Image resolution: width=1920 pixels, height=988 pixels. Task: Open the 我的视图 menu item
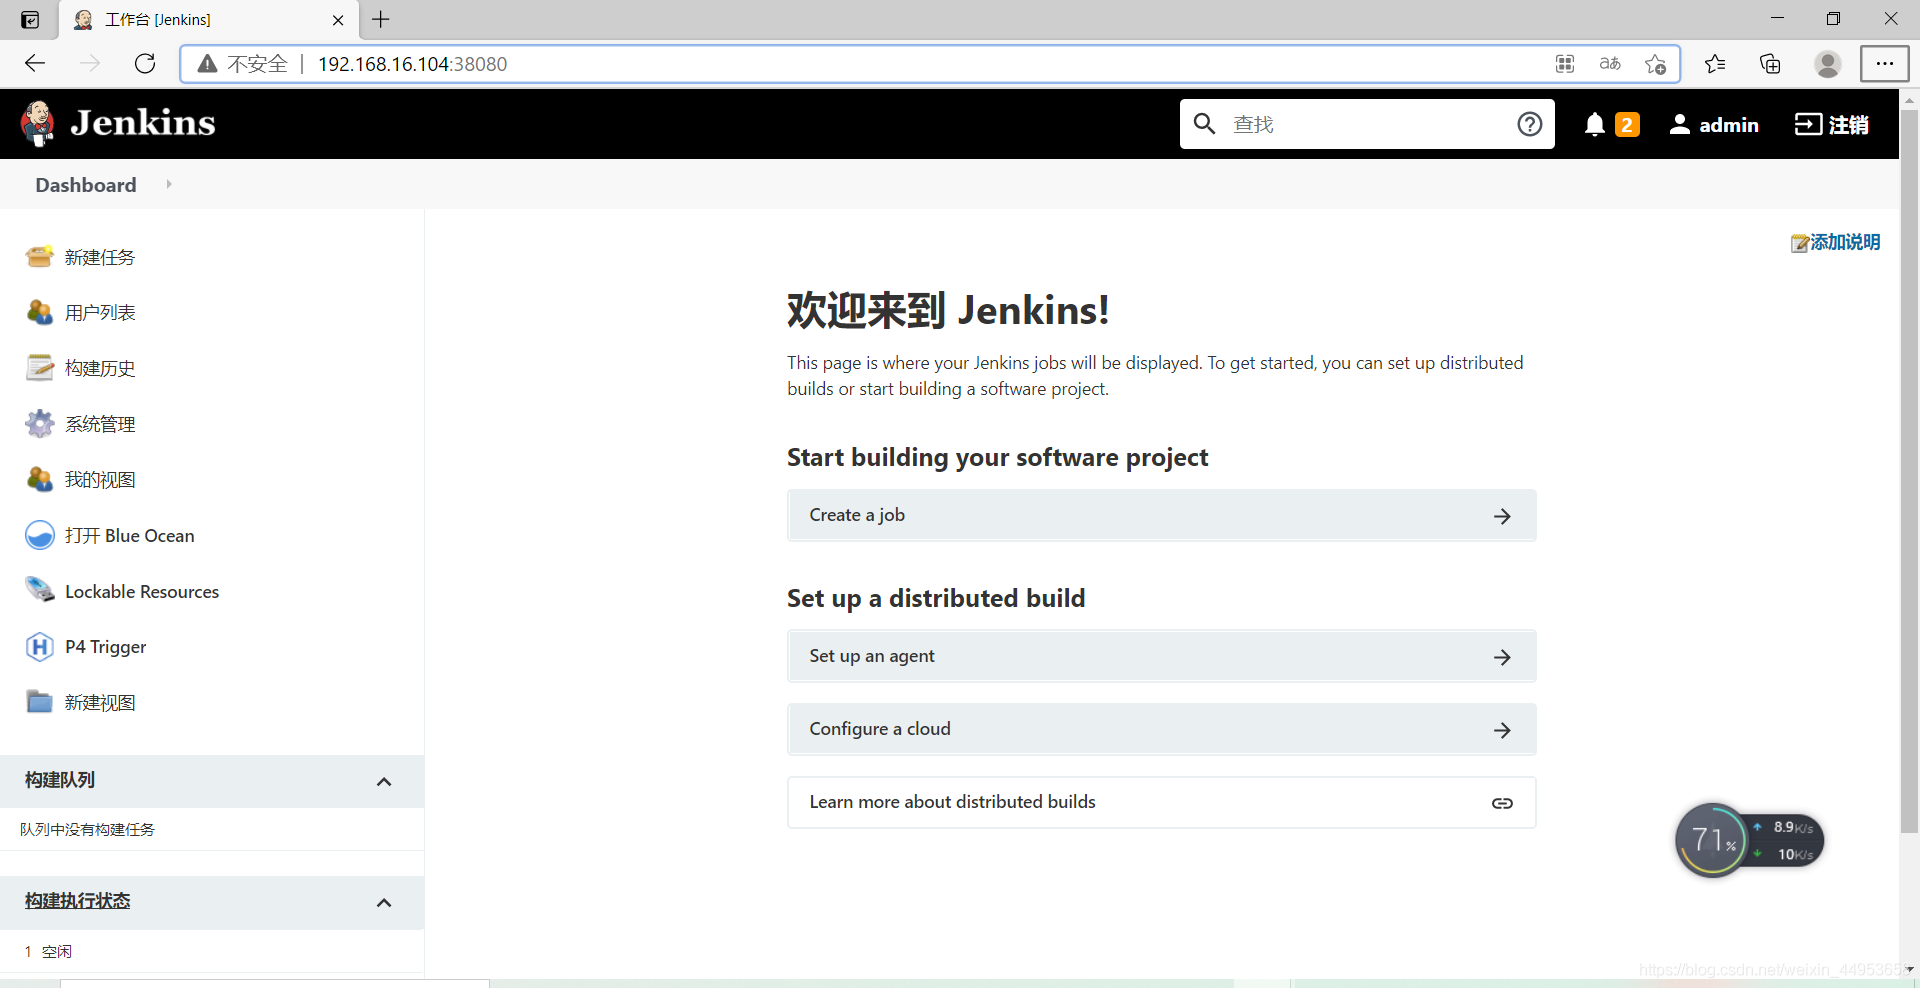(x=100, y=479)
